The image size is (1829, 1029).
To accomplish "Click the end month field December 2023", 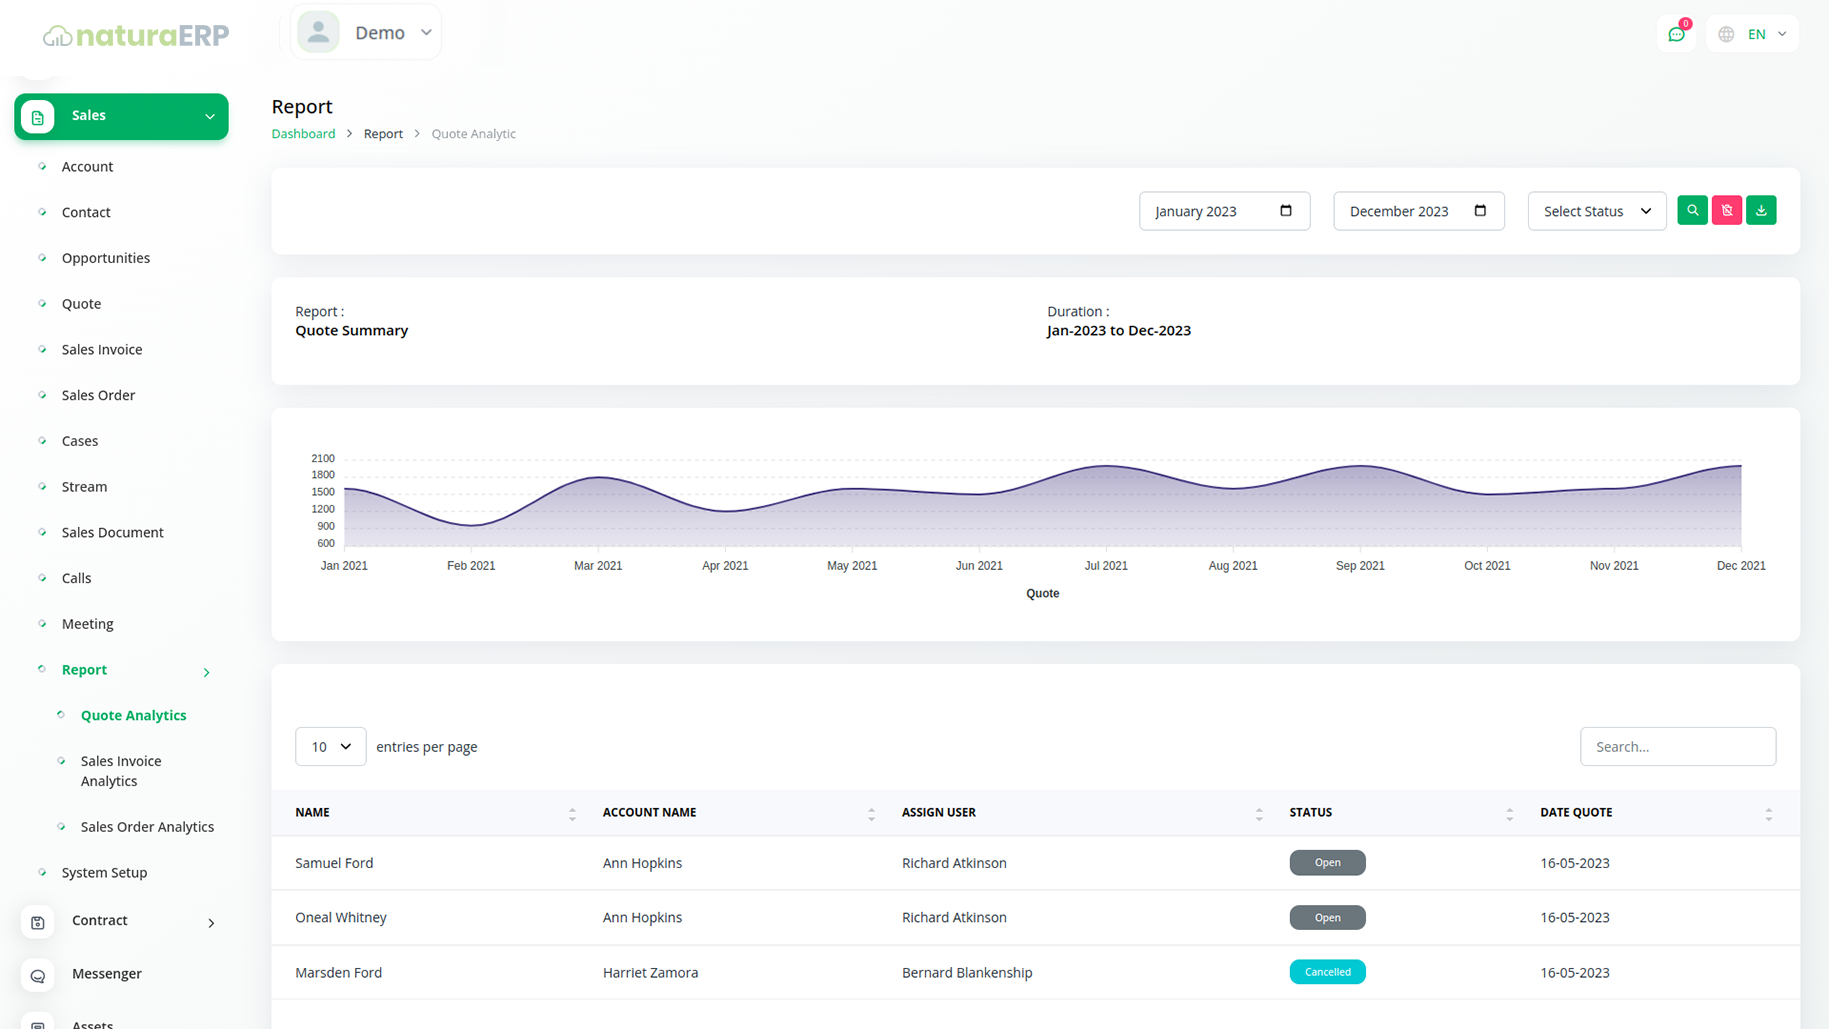I will pyautogui.click(x=1418, y=211).
